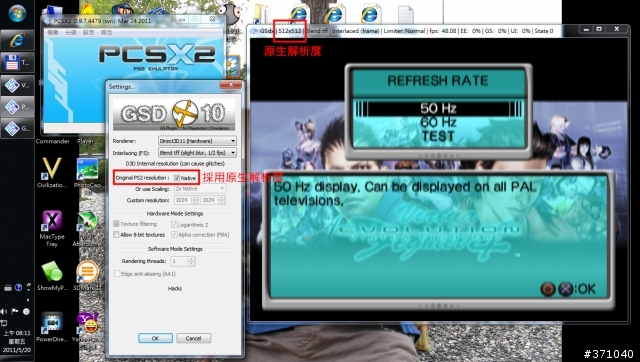The width and height of the screenshot is (640, 362).
Task: Click the second Custom resolution height stepper
Action: coord(221,200)
